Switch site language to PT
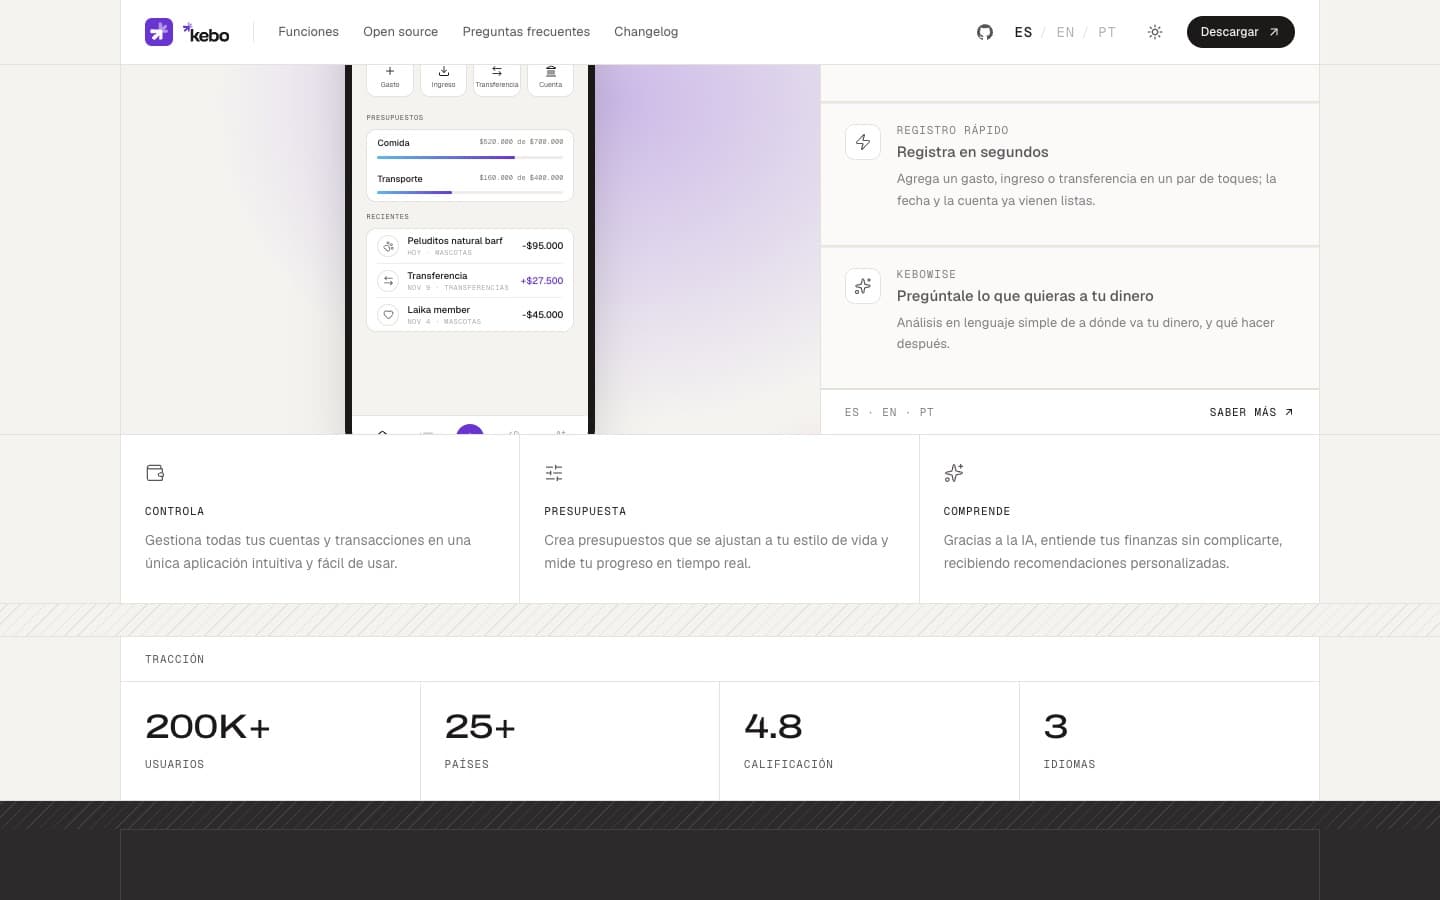The height and width of the screenshot is (900, 1440). pyautogui.click(x=1107, y=32)
